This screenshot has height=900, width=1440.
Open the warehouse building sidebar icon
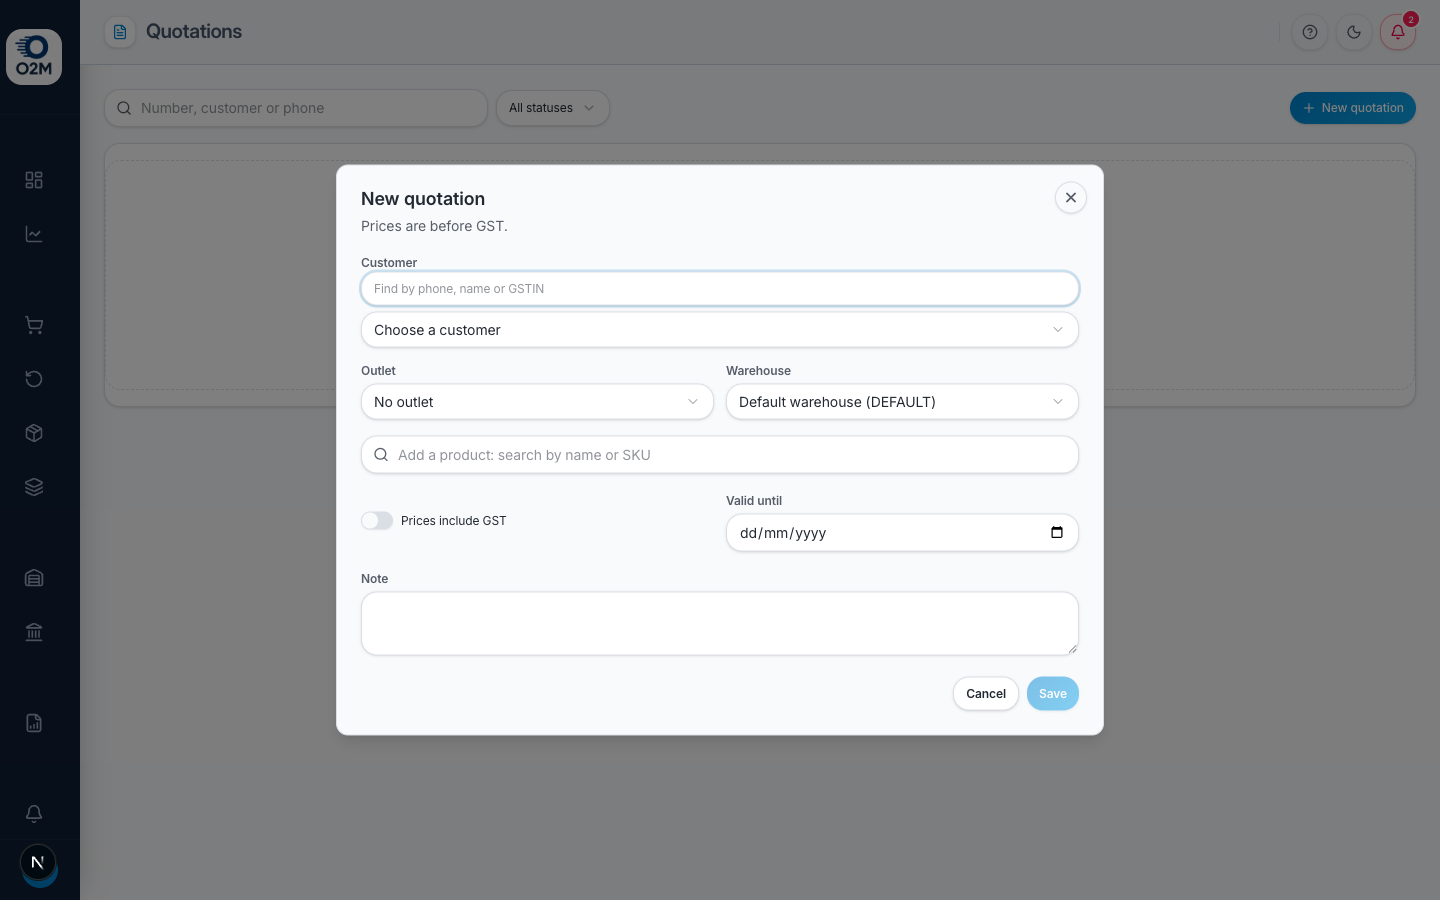[x=34, y=578]
